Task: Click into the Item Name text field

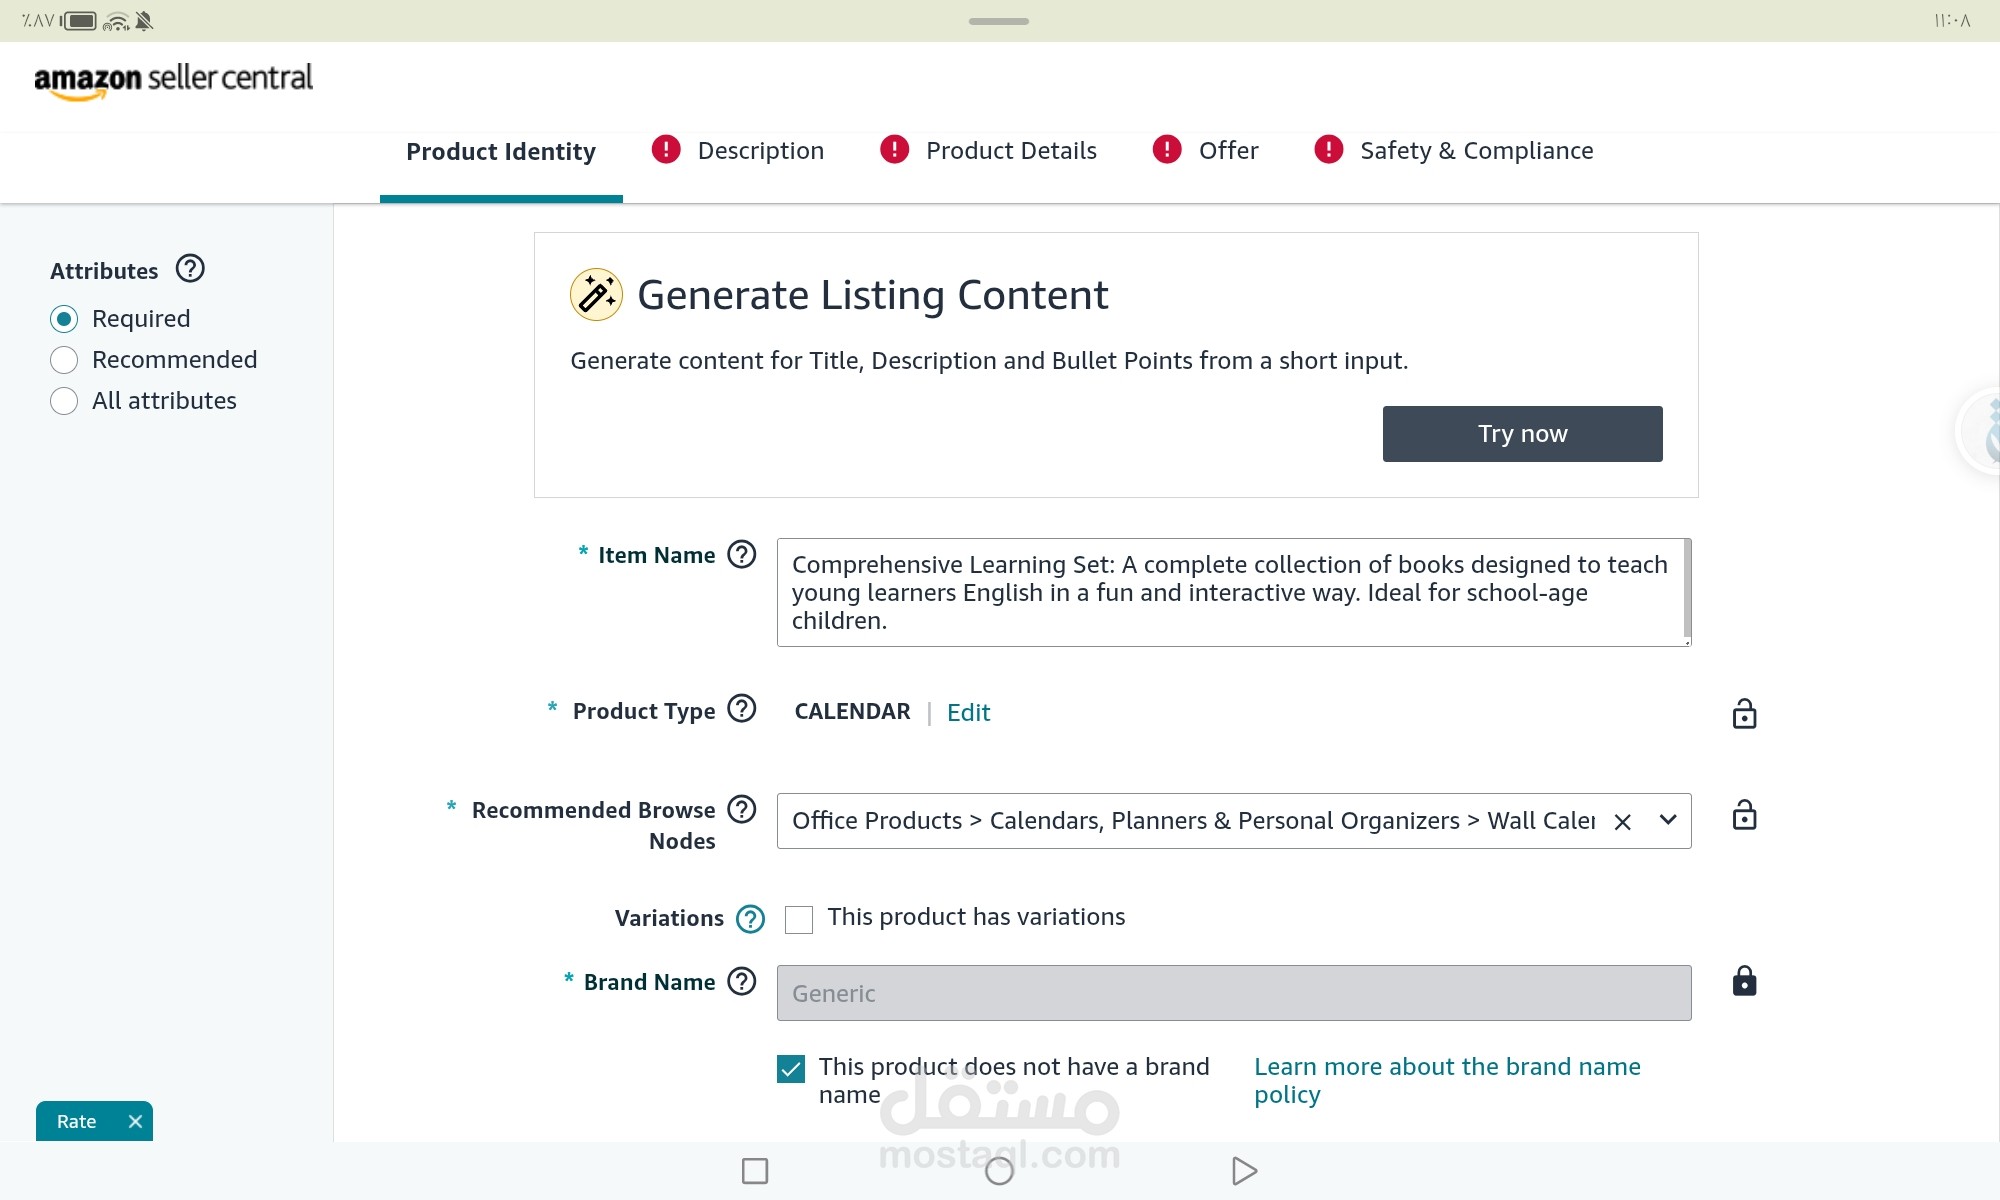Action: [1230, 592]
